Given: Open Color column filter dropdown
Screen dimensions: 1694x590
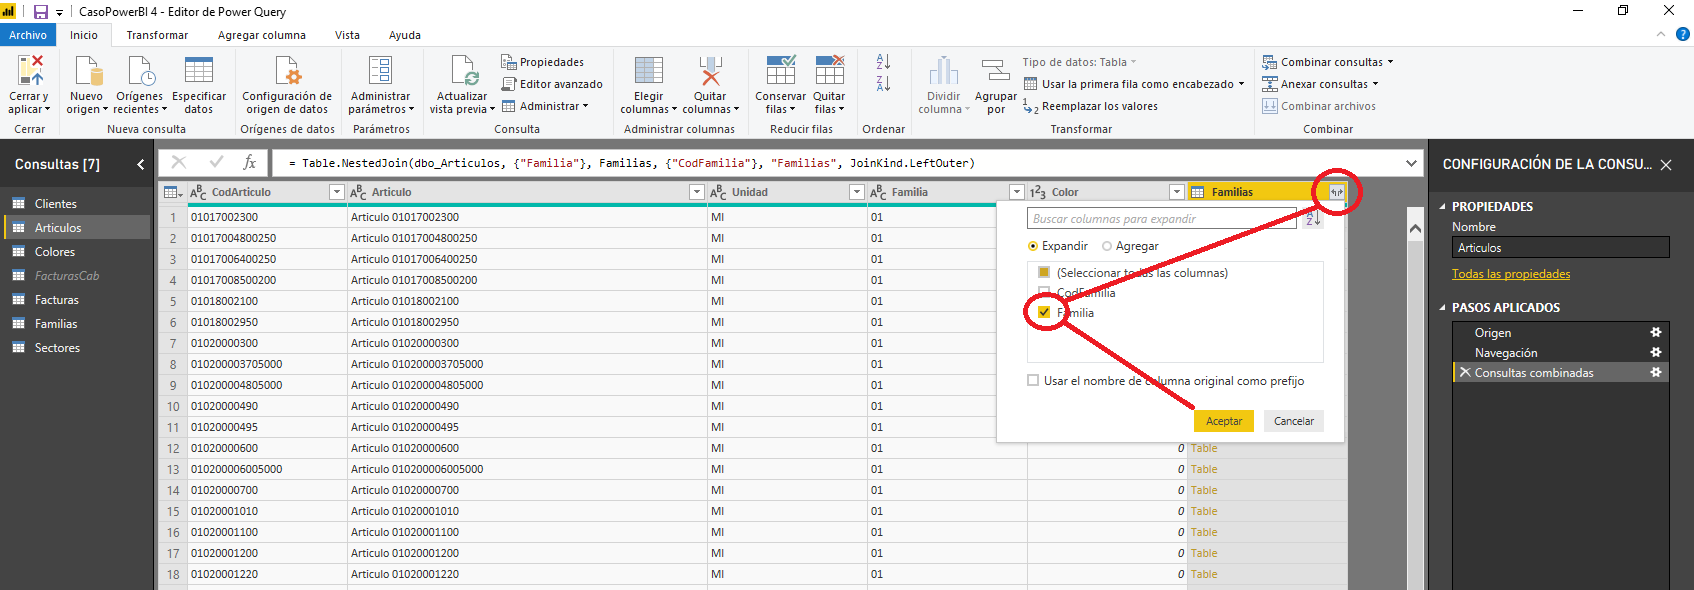Looking at the screenshot, I should [1177, 192].
